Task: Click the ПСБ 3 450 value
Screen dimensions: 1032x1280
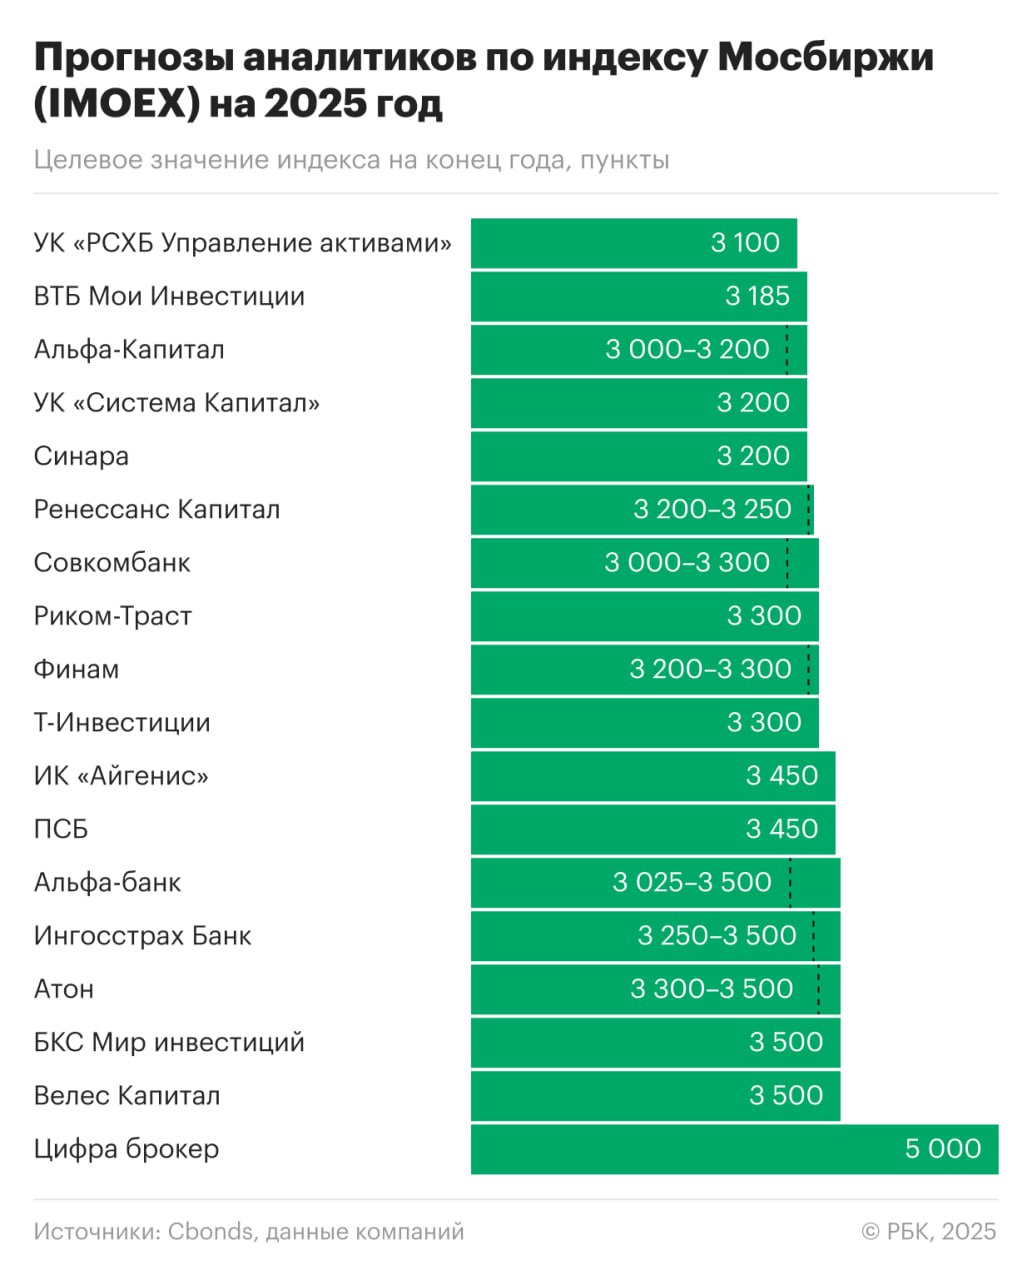Action: coord(782,829)
